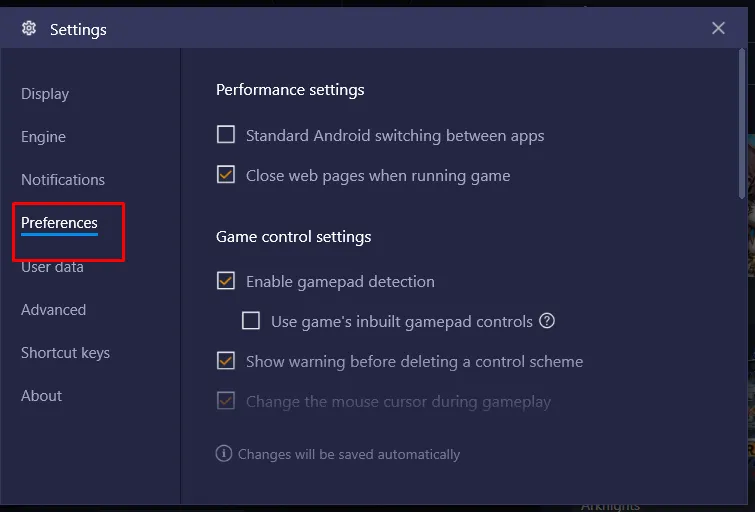This screenshot has height=512, width=755.
Task: Open the Shortcut keys section
Action: [x=65, y=353]
